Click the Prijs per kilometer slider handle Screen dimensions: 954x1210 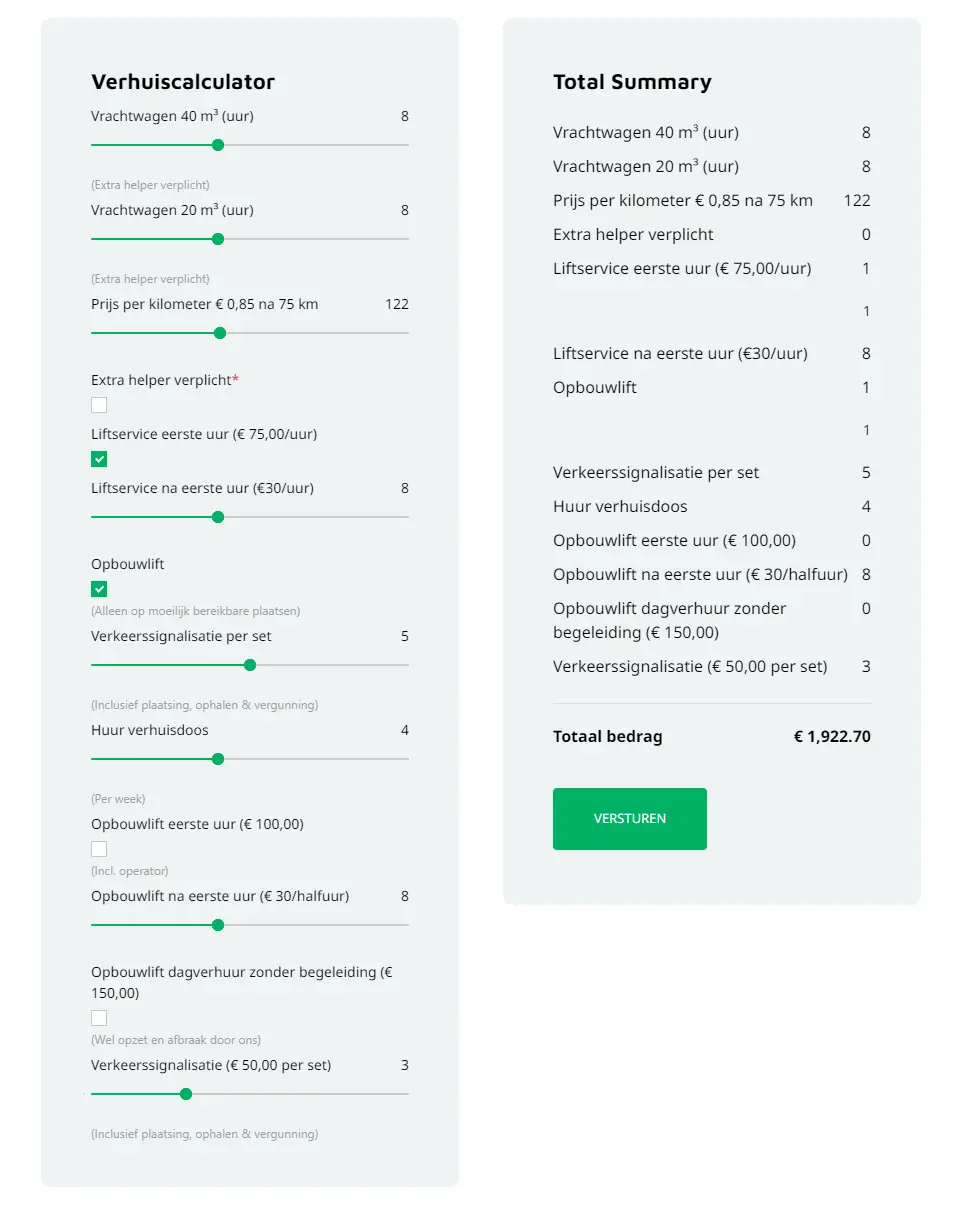(220, 333)
